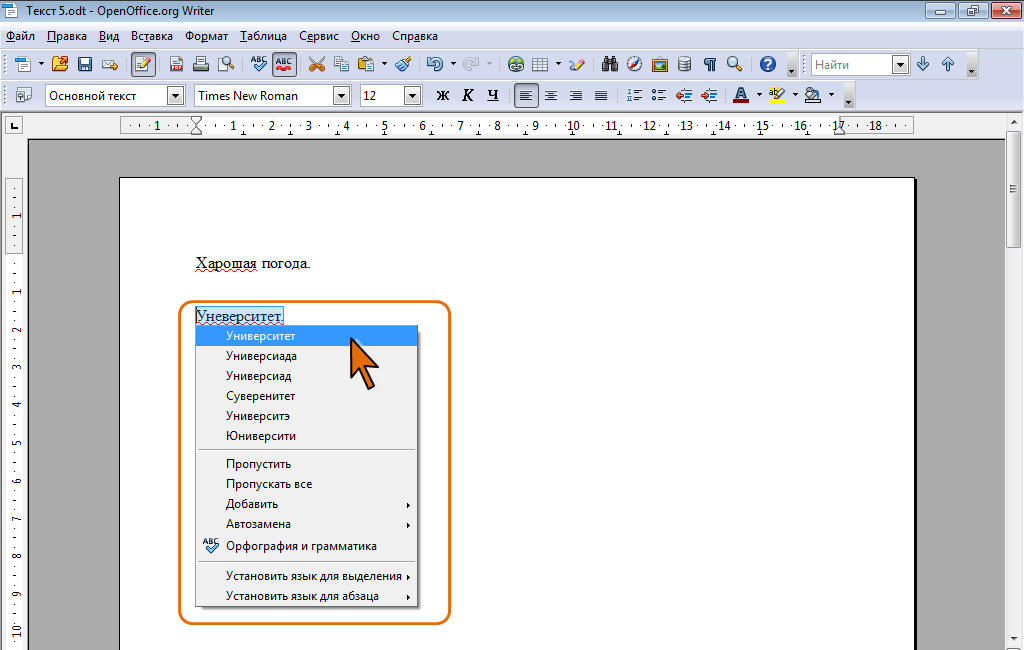Image resolution: width=1024 pixels, height=650 pixels.
Task: Undo the last action
Action: tap(435, 64)
